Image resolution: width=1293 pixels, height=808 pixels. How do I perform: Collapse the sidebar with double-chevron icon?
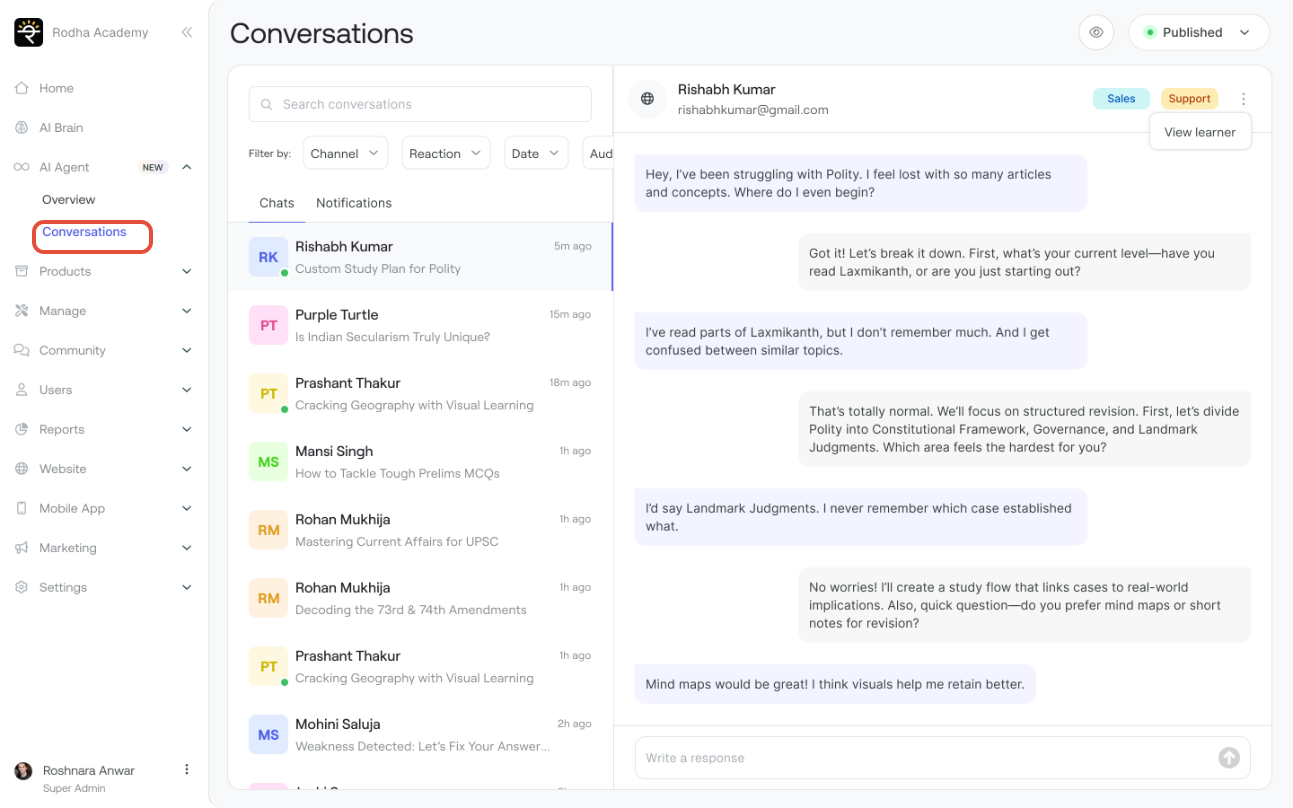coord(186,32)
